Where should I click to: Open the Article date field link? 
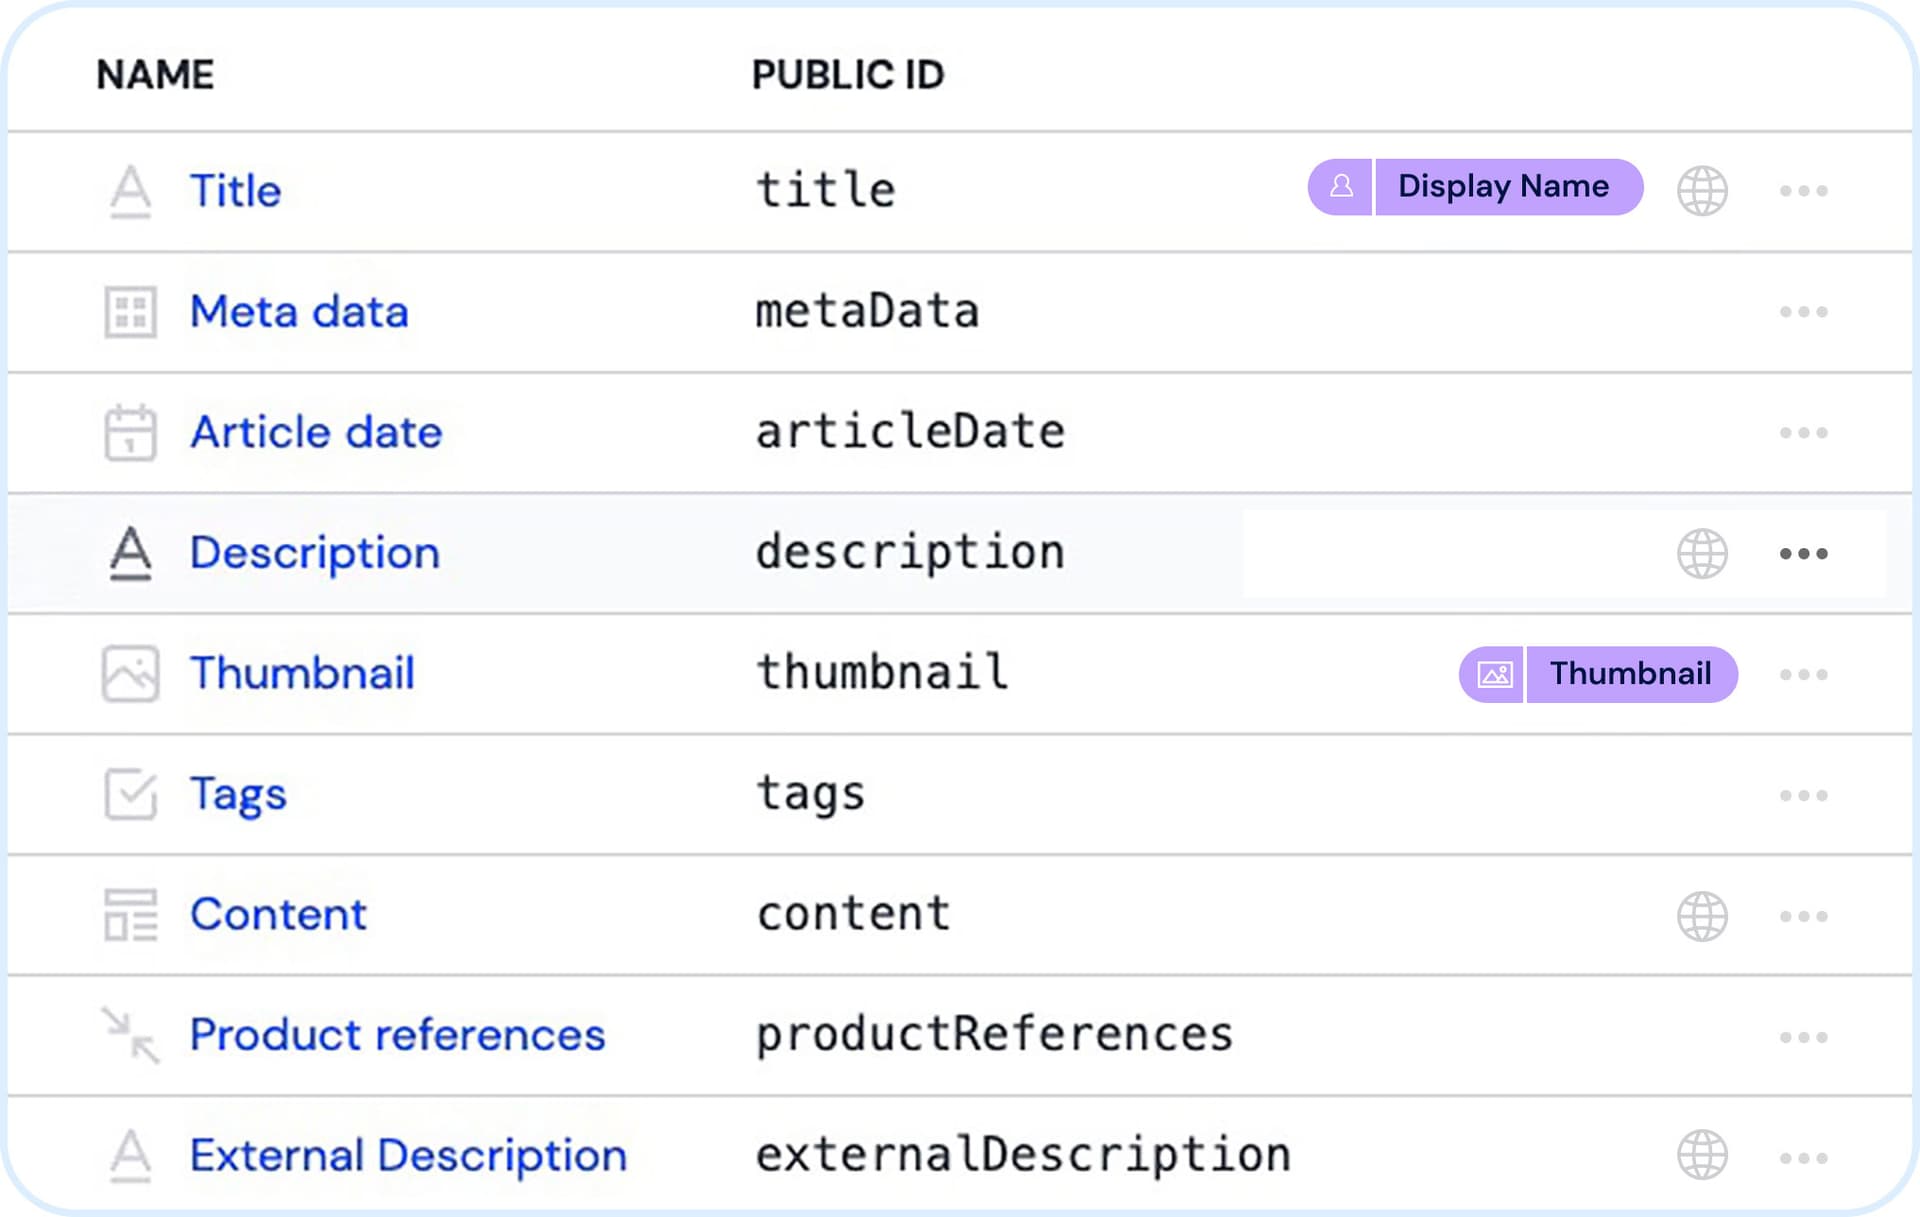(x=316, y=432)
